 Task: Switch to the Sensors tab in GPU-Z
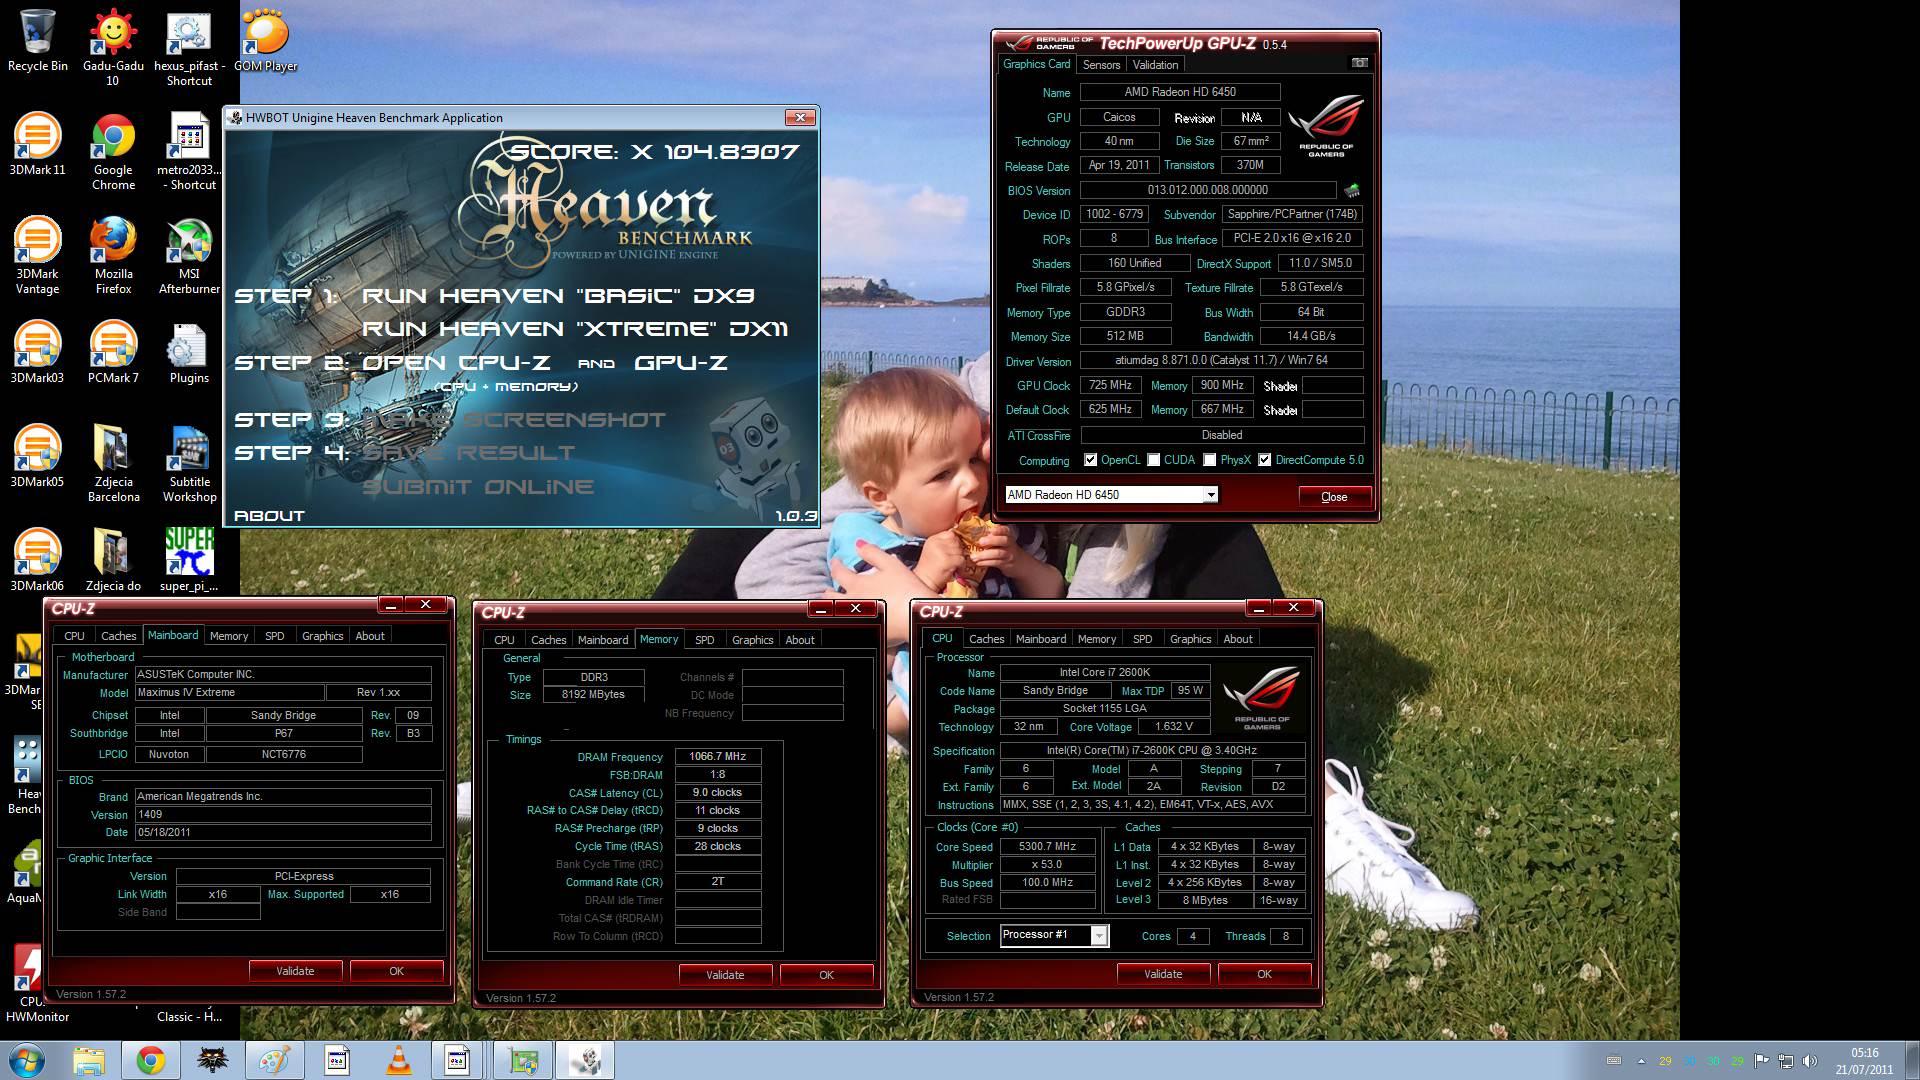pyautogui.click(x=1101, y=65)
